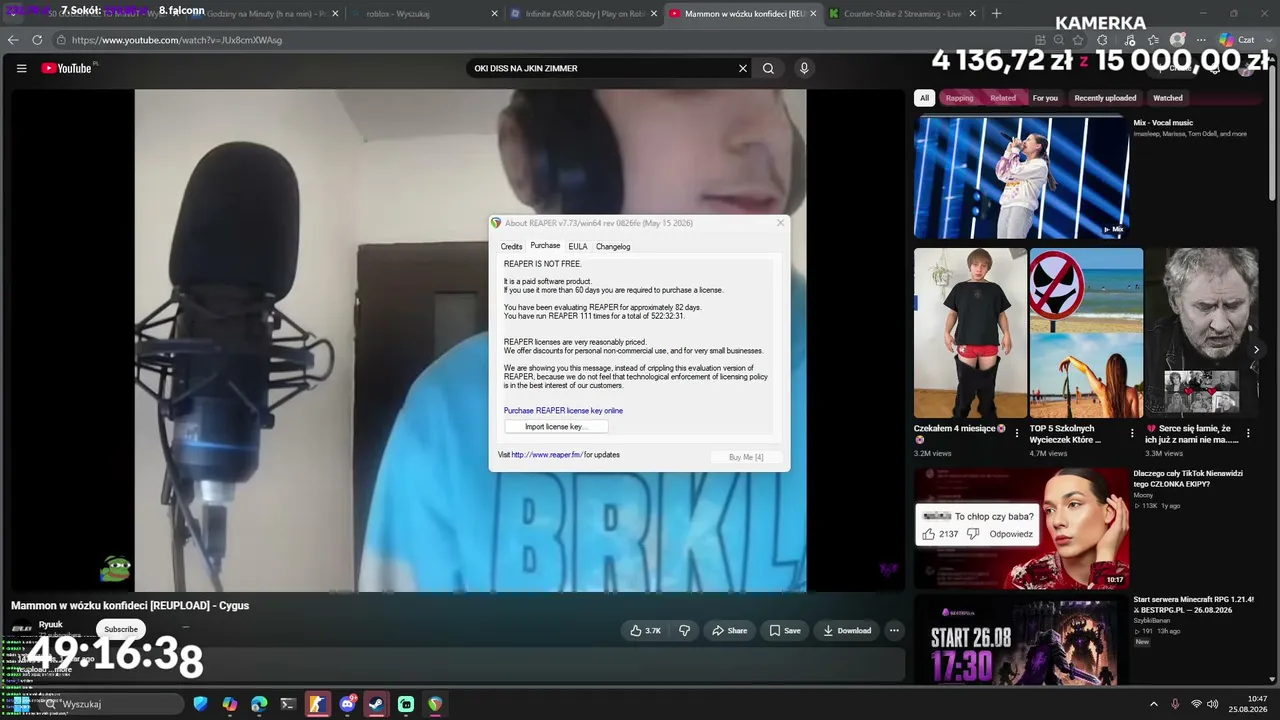
Task: Open Windows Security shield on taskbar
Action: coord(201,704)
